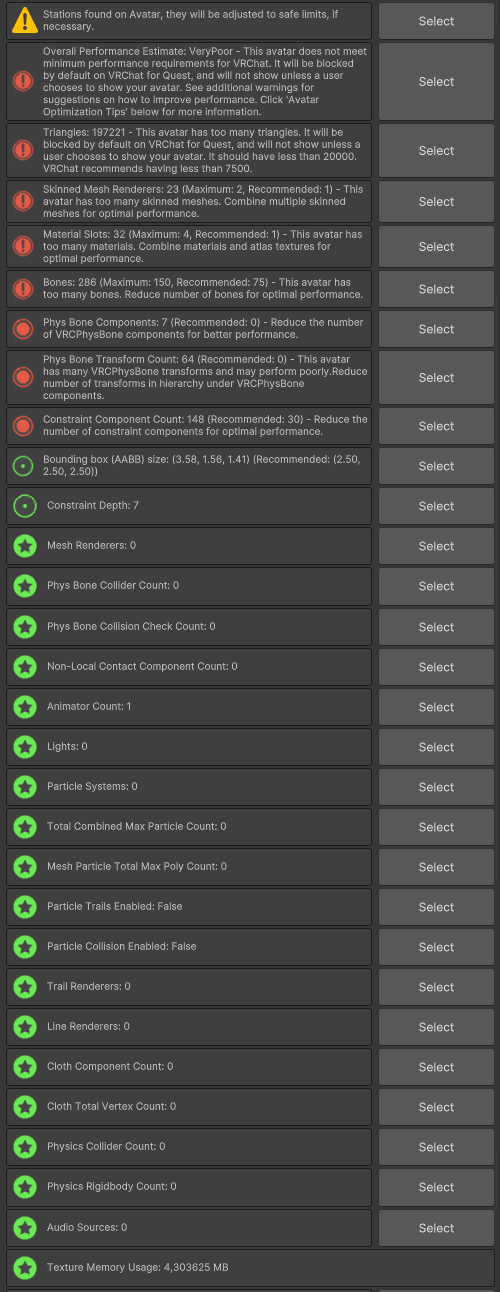Click the red error icon for Material Slots
The image size is (500, 1292).
pos(24,246)
